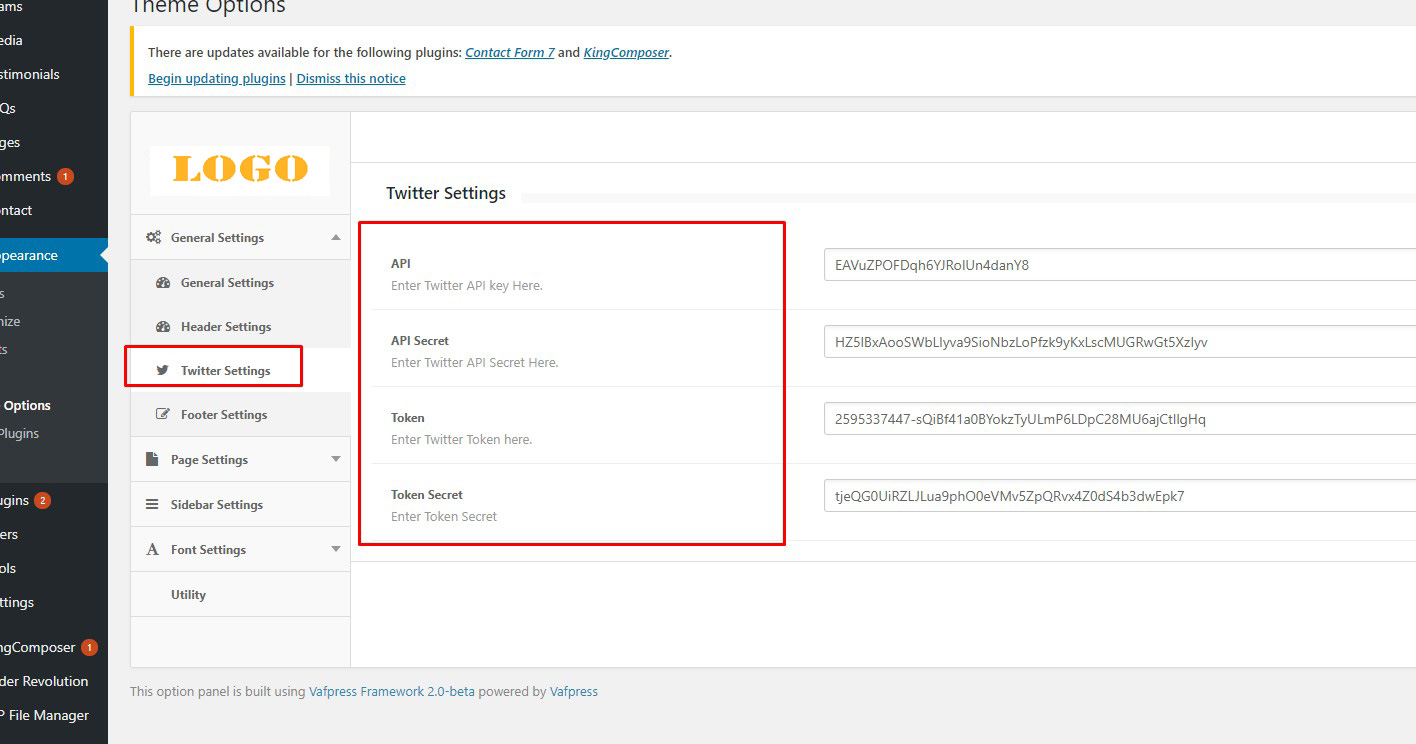The height and width of the screenshot is (744, 1416).
Task: Click the Font Settings letter icon
Action: tap(153, 550)
